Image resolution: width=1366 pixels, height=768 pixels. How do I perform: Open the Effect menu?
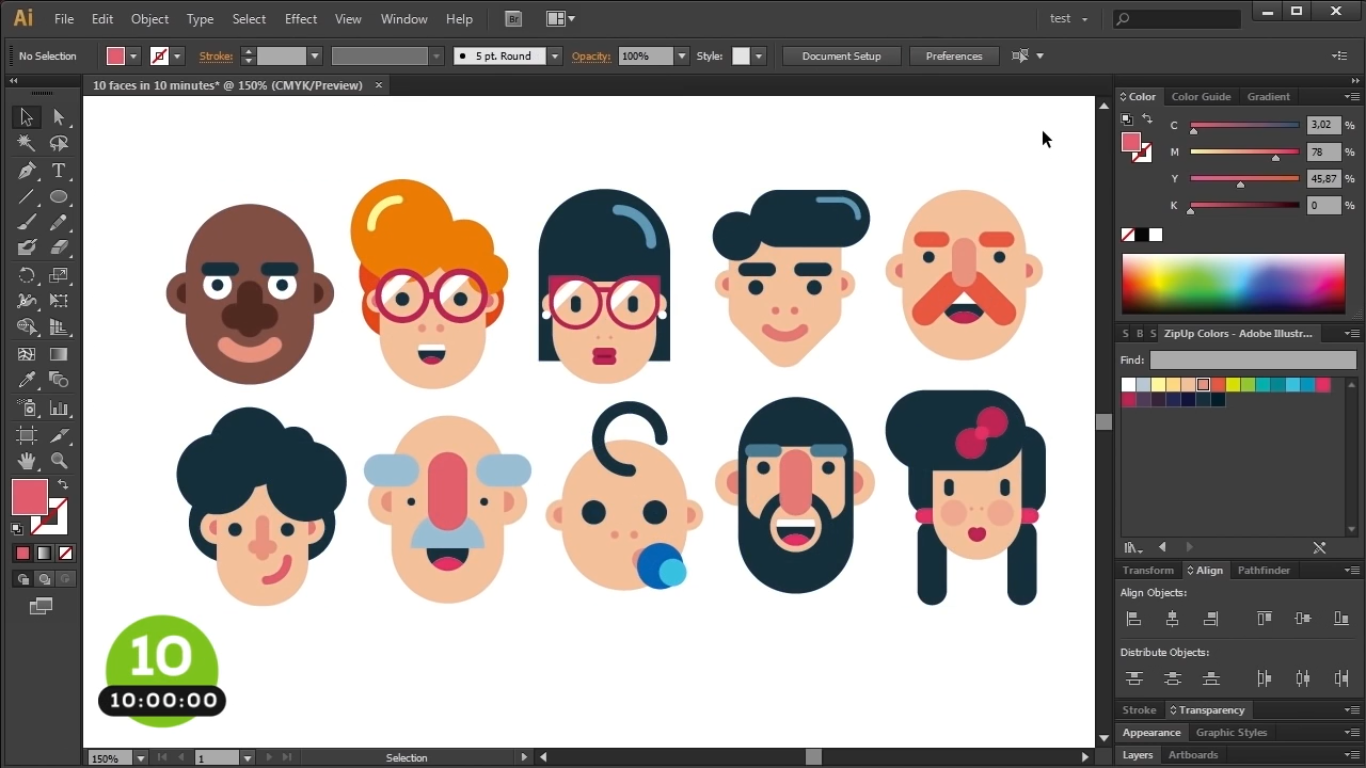[300, 19]
